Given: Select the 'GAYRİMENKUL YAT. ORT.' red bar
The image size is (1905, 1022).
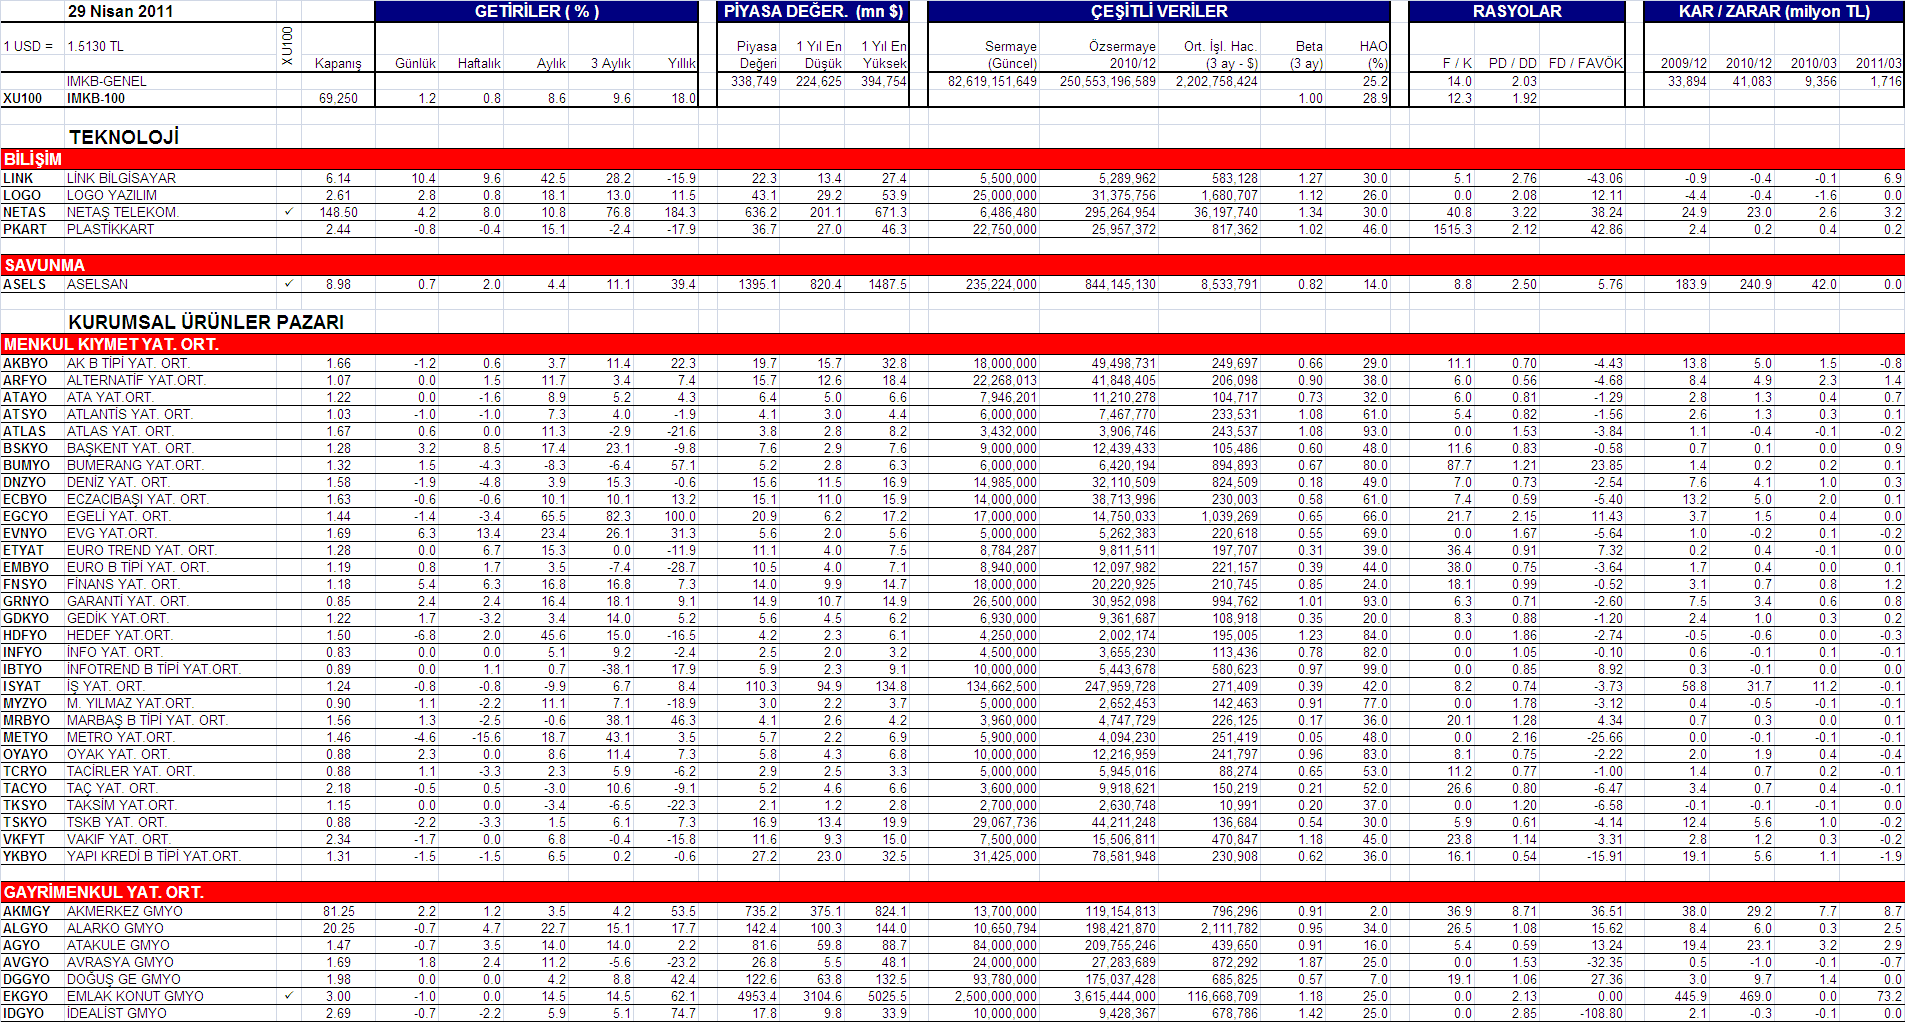Looking at the screenshot, I should tap(952, 892).
